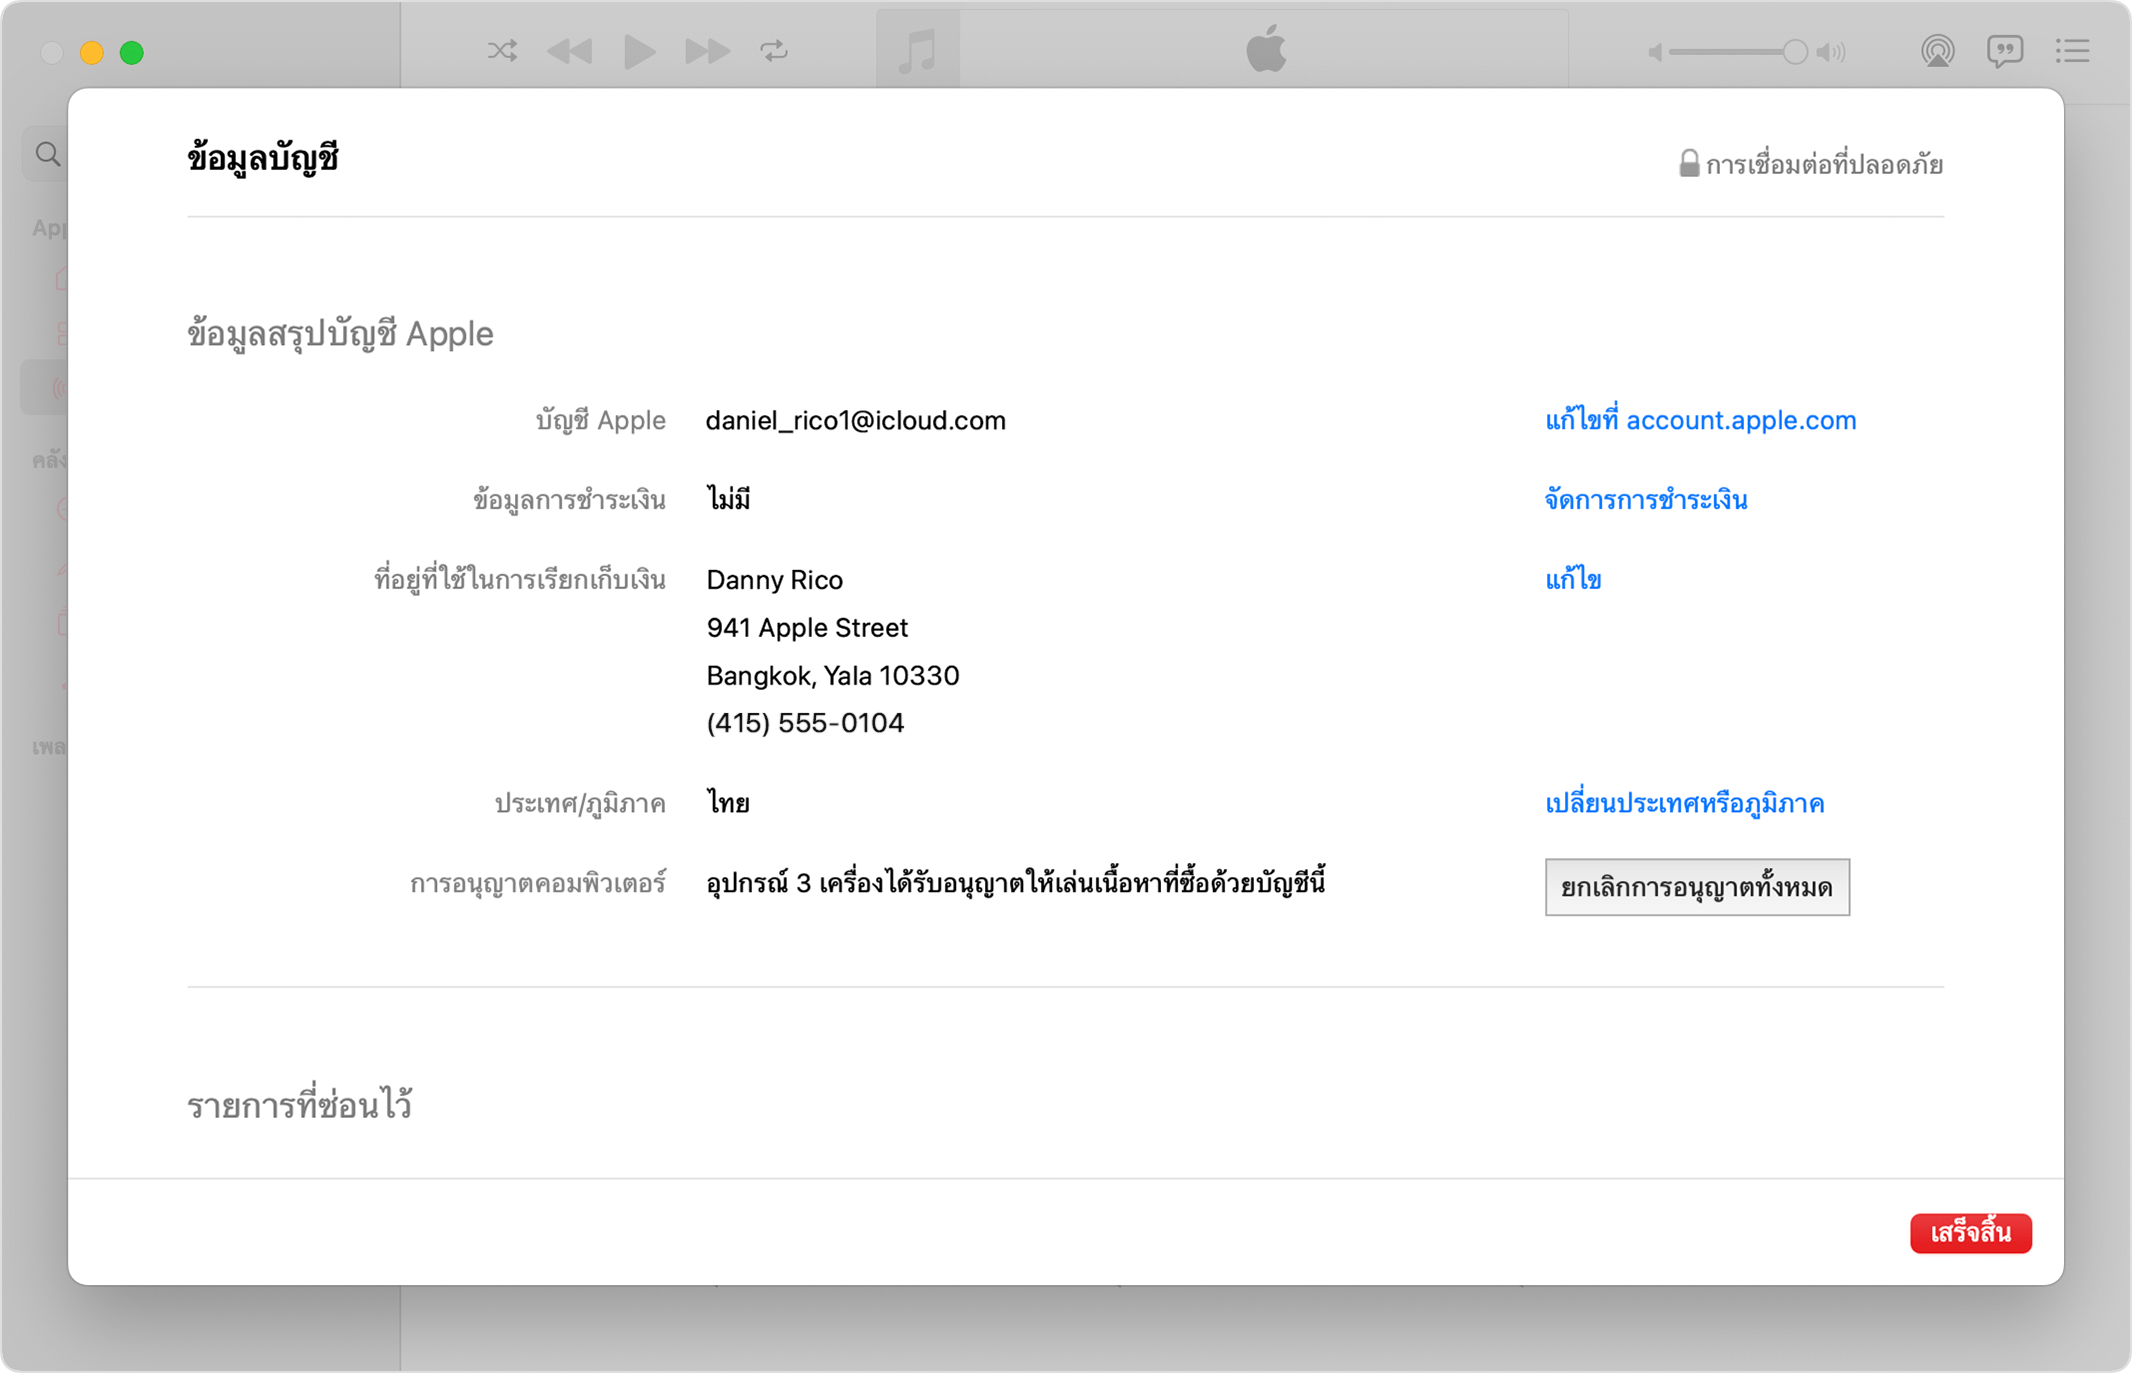Click the city line Bangkok, Yala 10330
This screenshot has width=2132, height=1374.
[833, 676]
